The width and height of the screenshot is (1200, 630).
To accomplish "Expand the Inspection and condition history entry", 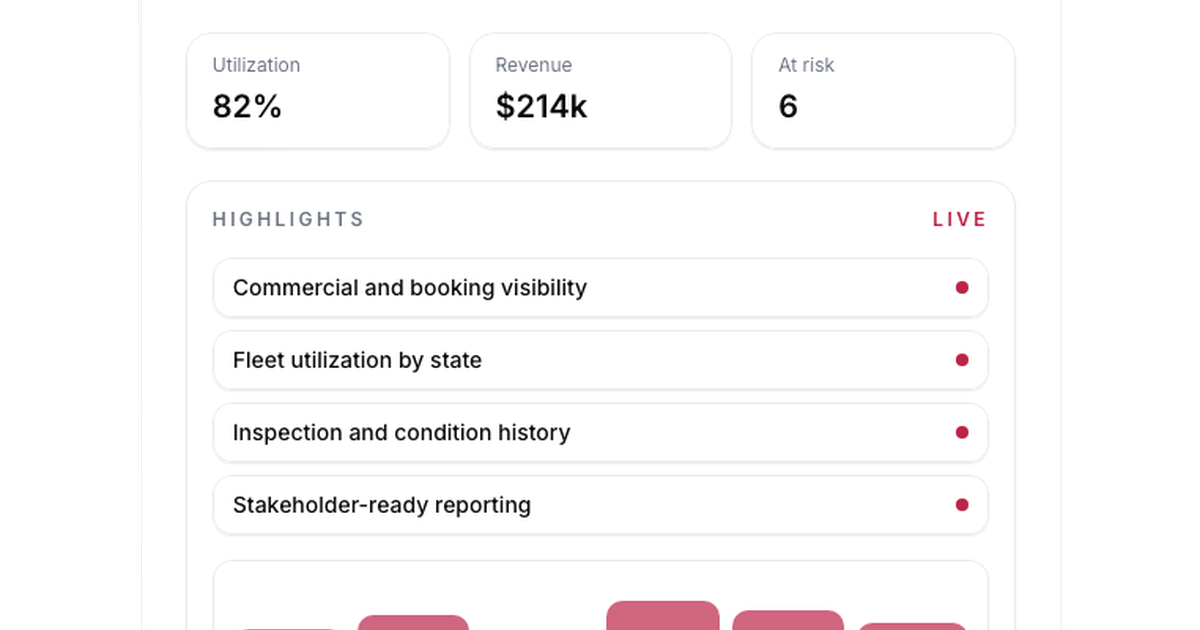I will (x=600, y=432).
